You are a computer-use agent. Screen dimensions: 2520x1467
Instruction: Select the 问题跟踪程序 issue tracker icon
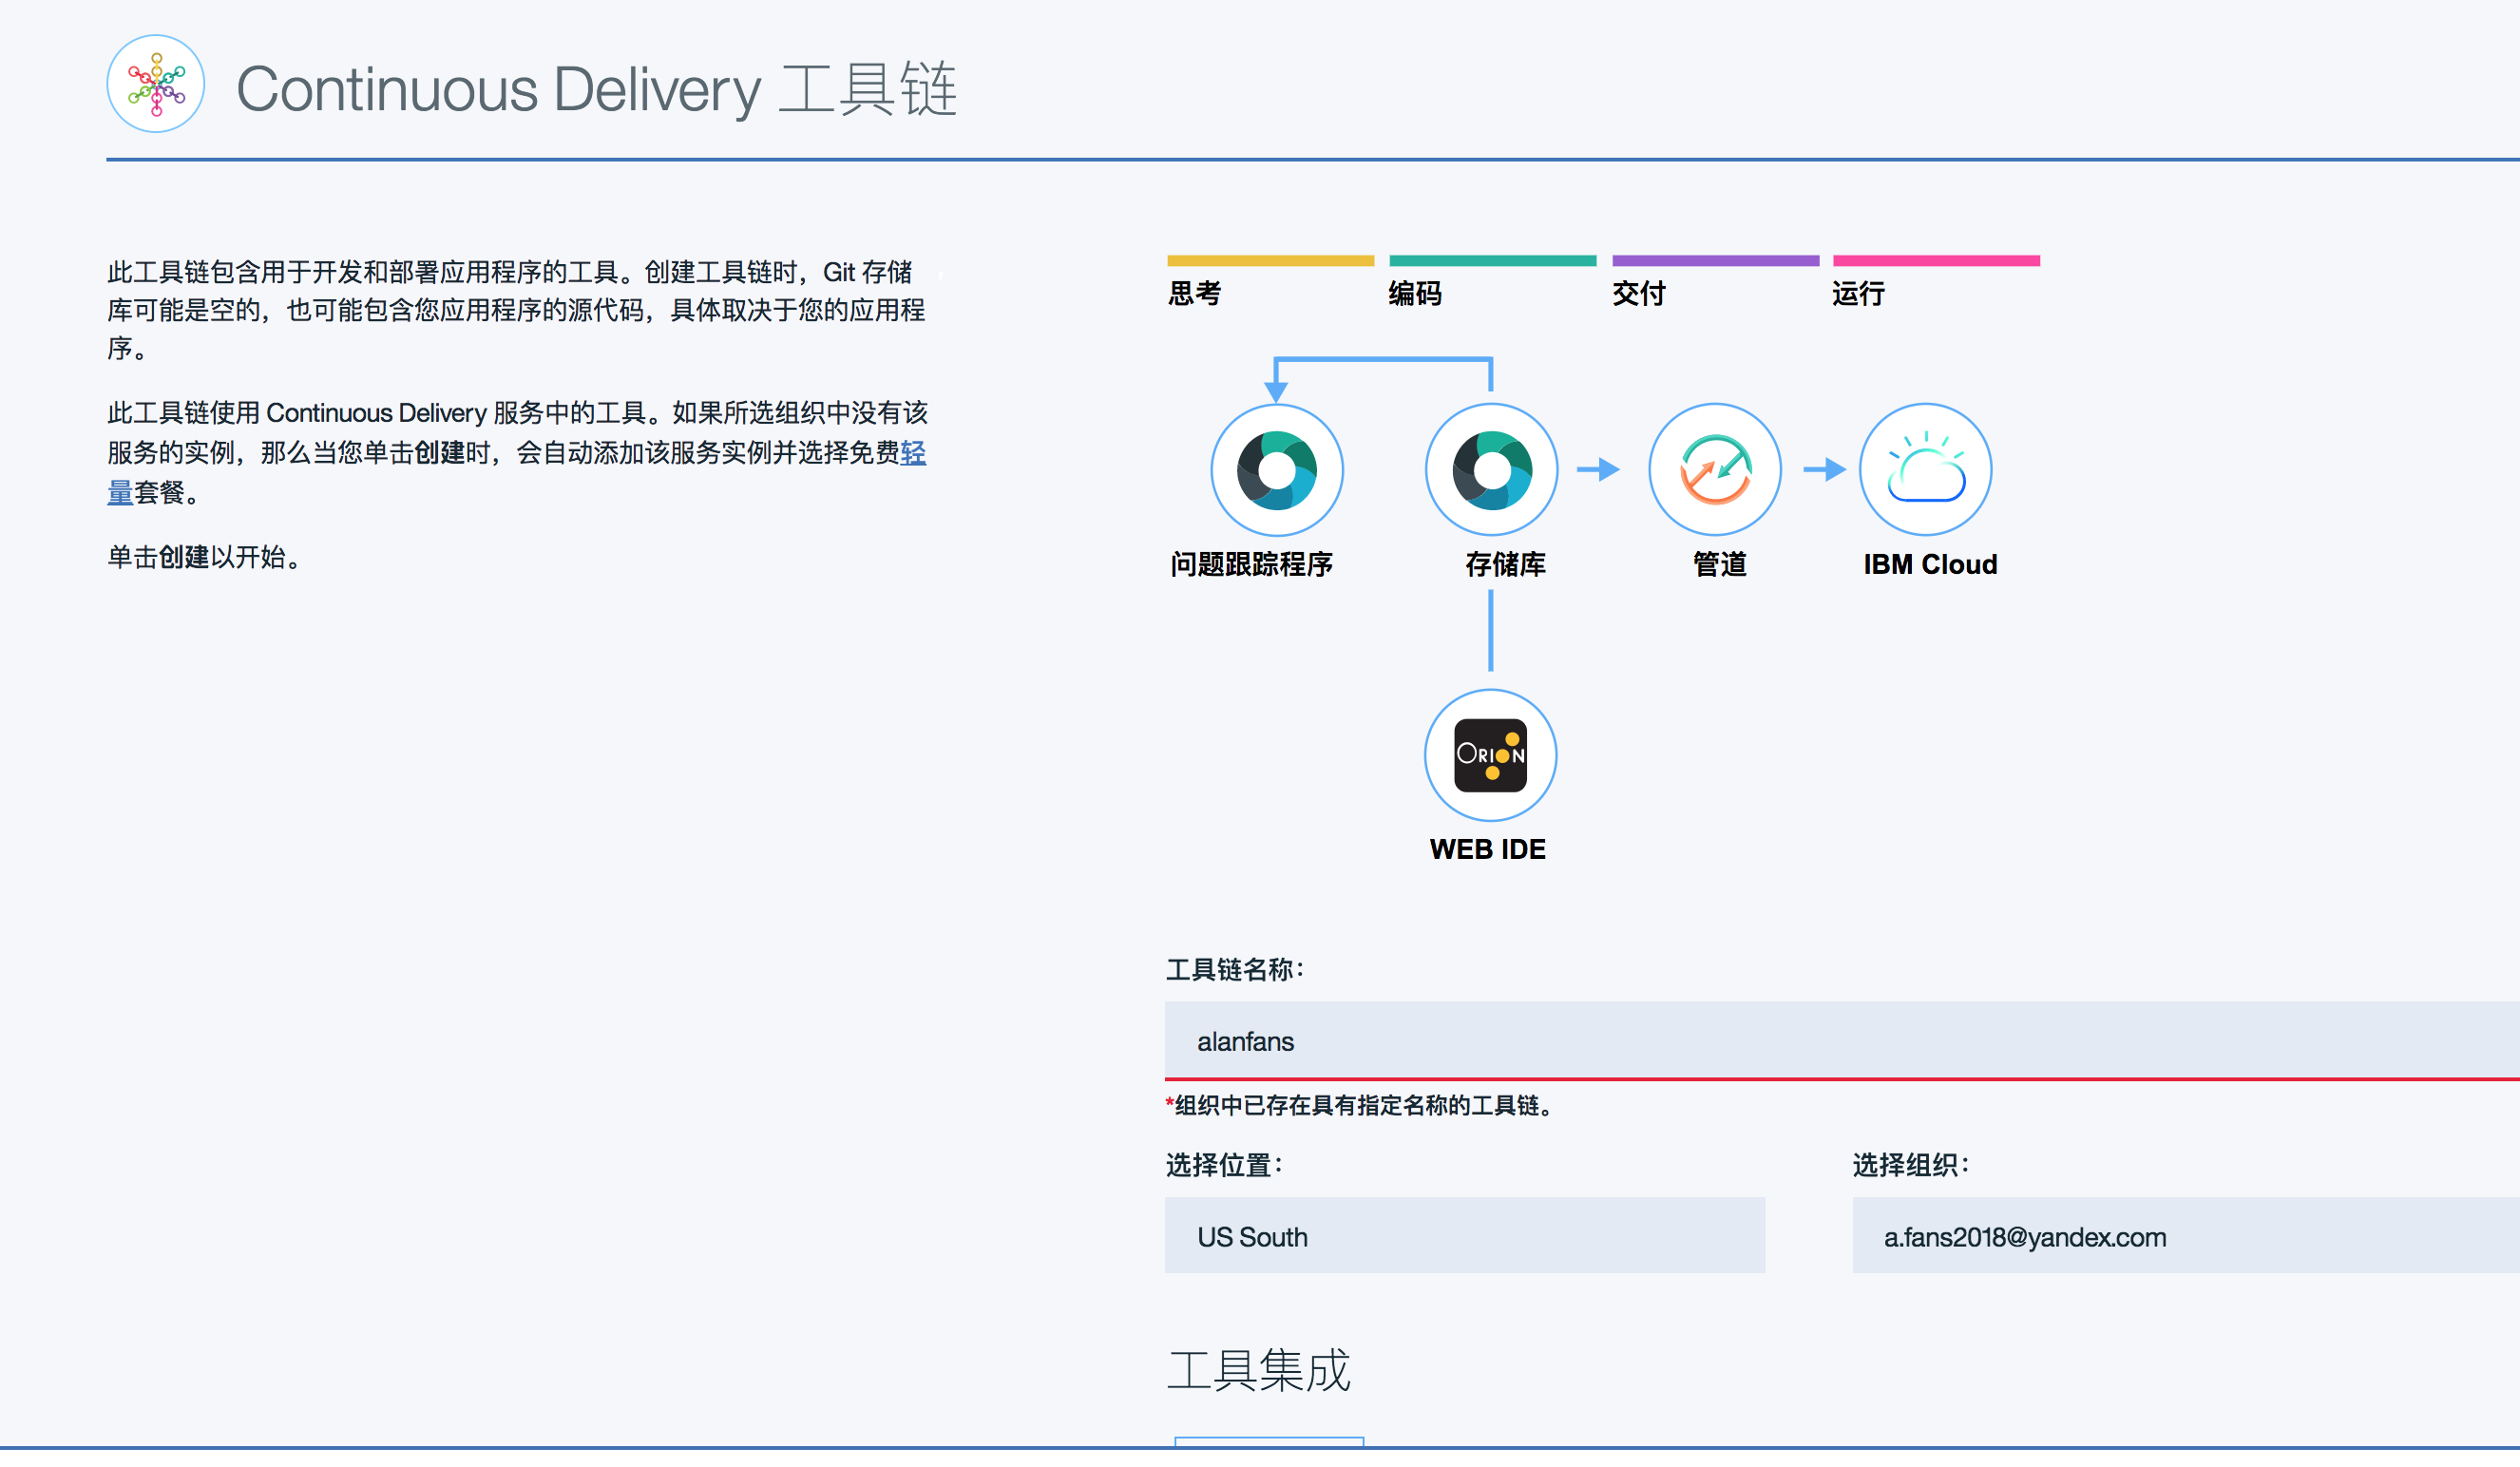click(1276, 470)
